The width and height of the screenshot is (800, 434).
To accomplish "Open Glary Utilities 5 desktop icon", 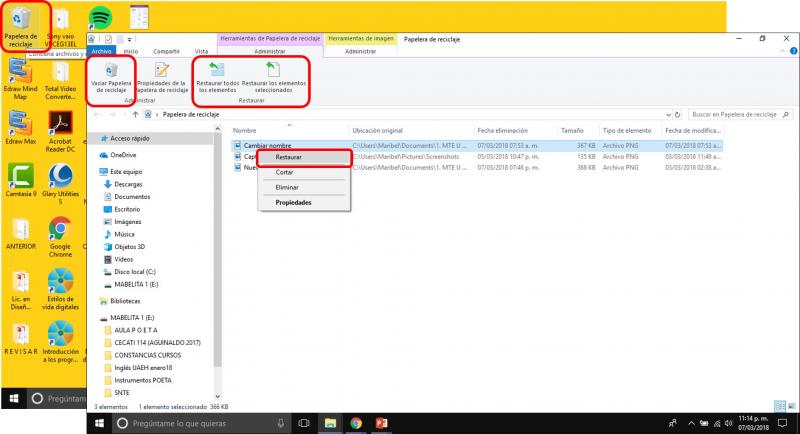I will [x=60, y=184].
